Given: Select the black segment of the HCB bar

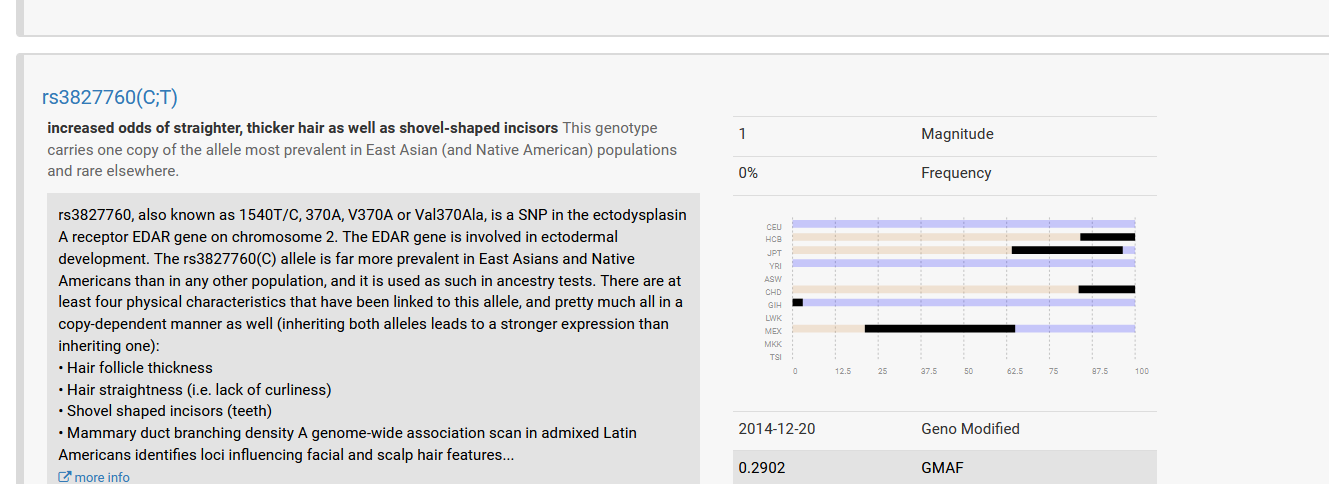Looking at the screenshot, I should tap(1107, 237).
